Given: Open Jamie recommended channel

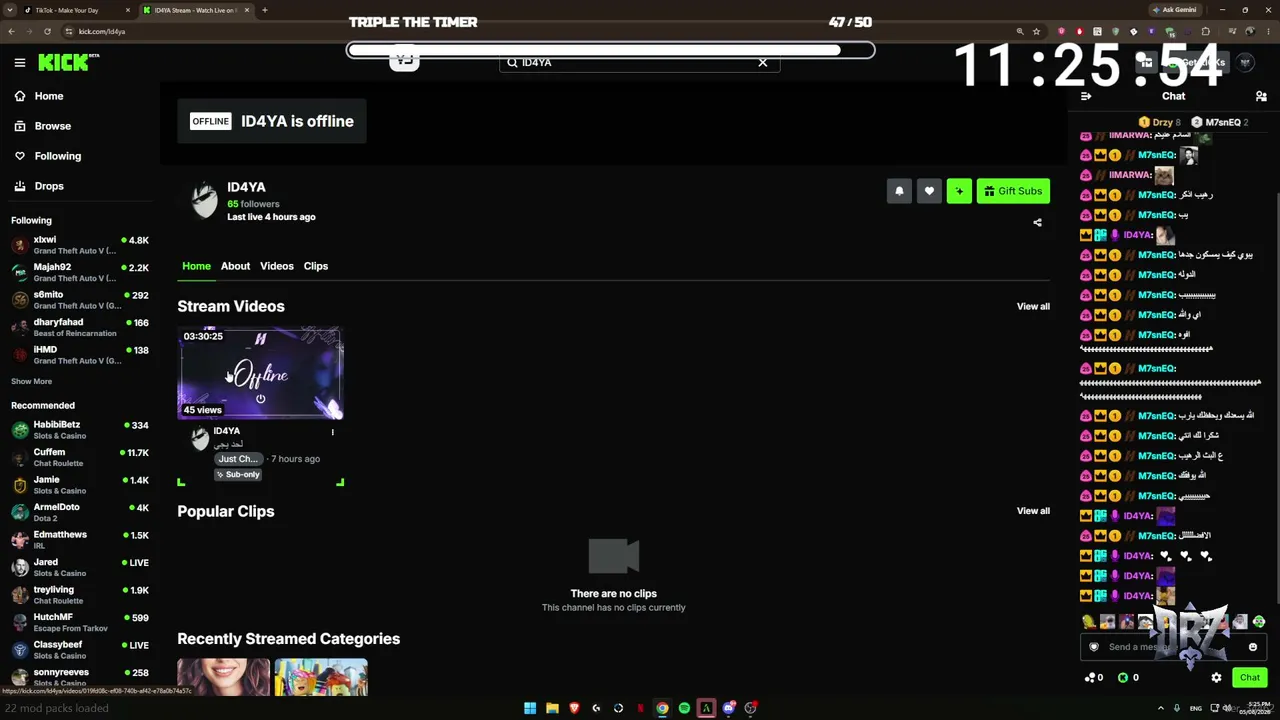Looking at the screenshot, I should pos(80,485).
